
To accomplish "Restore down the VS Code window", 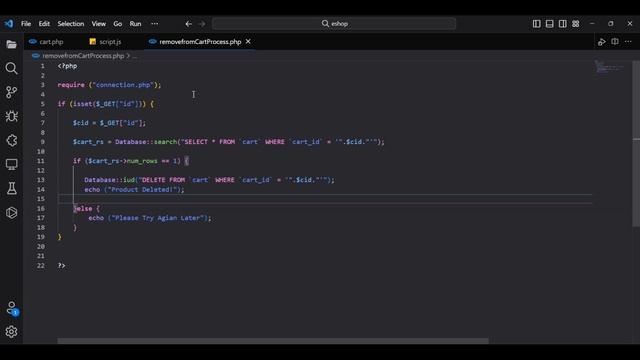I will (x=611, y=24).
